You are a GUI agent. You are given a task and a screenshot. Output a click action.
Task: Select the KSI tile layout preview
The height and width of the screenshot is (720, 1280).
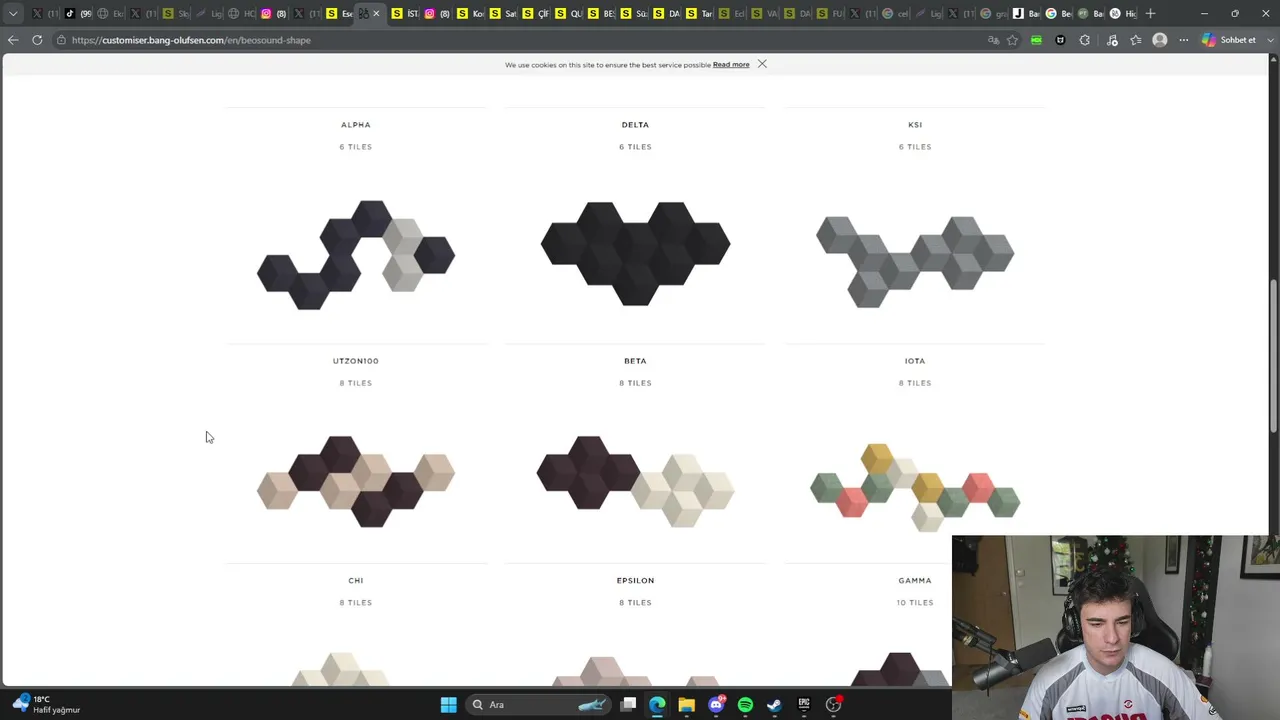[915, 260]
